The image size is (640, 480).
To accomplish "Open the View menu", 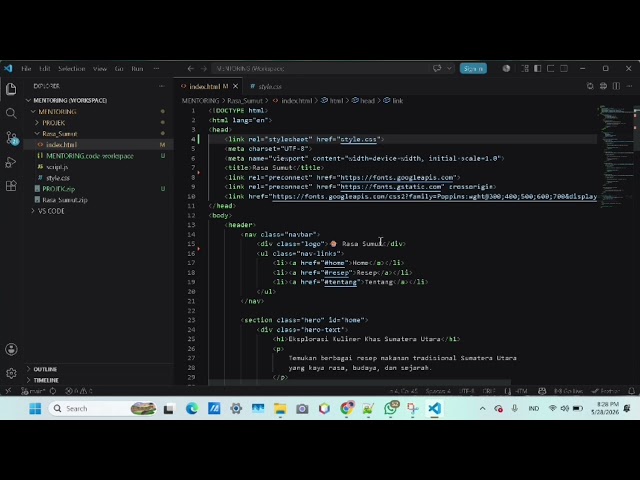I will pyautogui.click(x=100, y=69).
